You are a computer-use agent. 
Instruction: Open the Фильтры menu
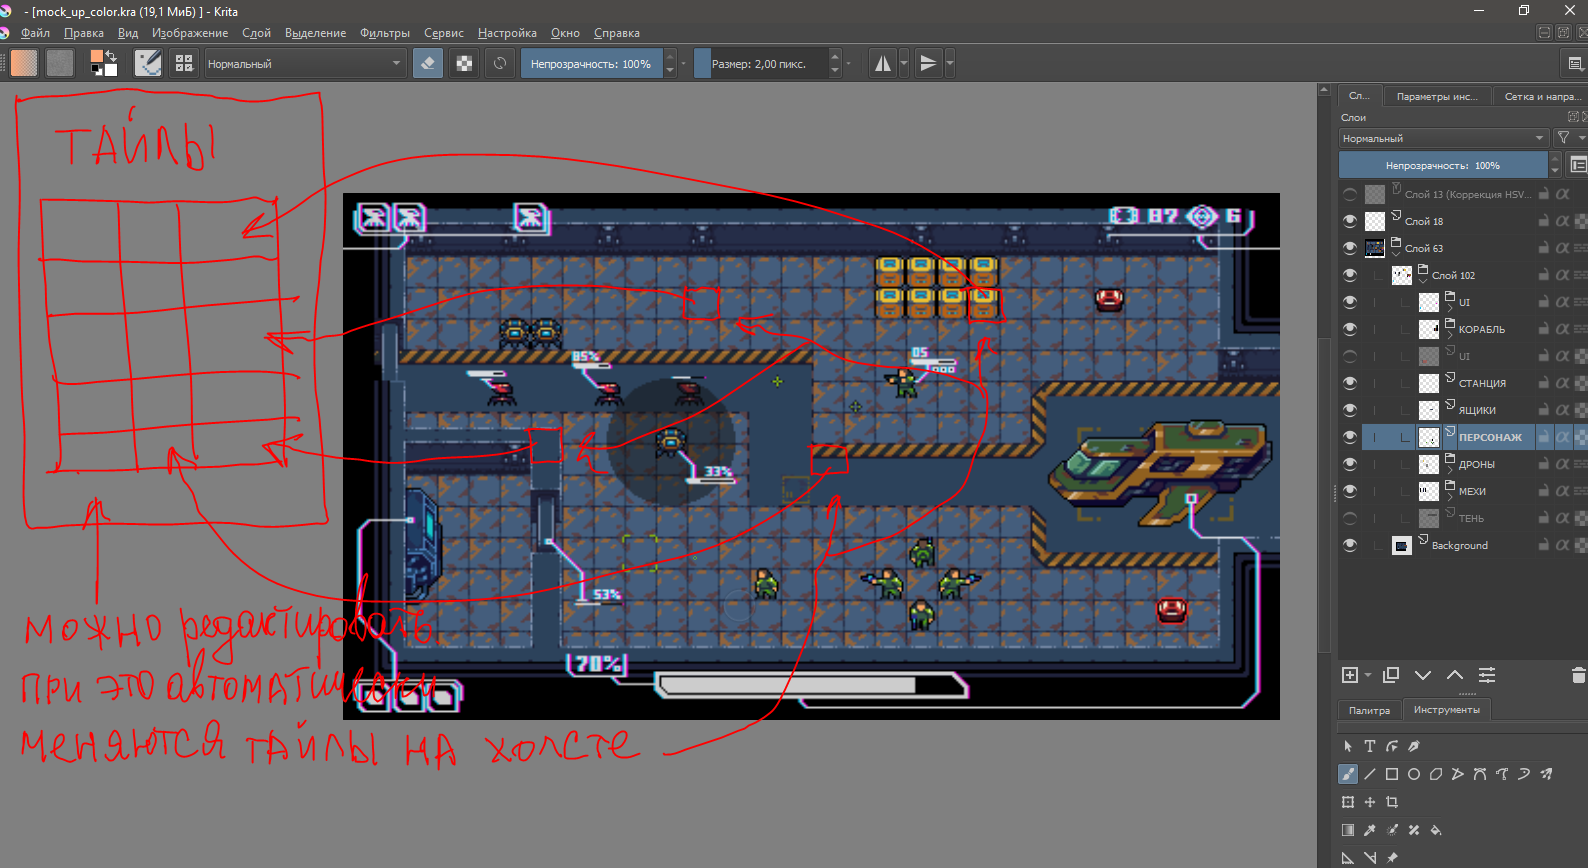tap(385, 33)
